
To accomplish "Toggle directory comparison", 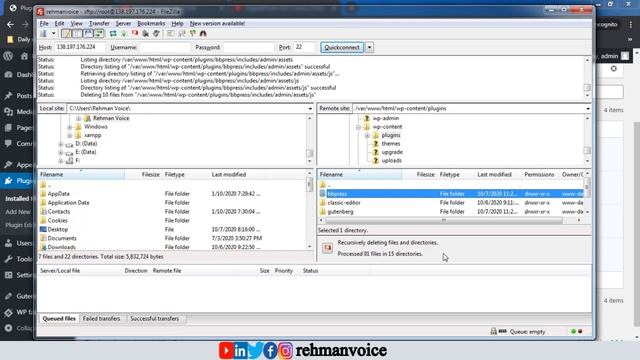I will coord(182,33).
